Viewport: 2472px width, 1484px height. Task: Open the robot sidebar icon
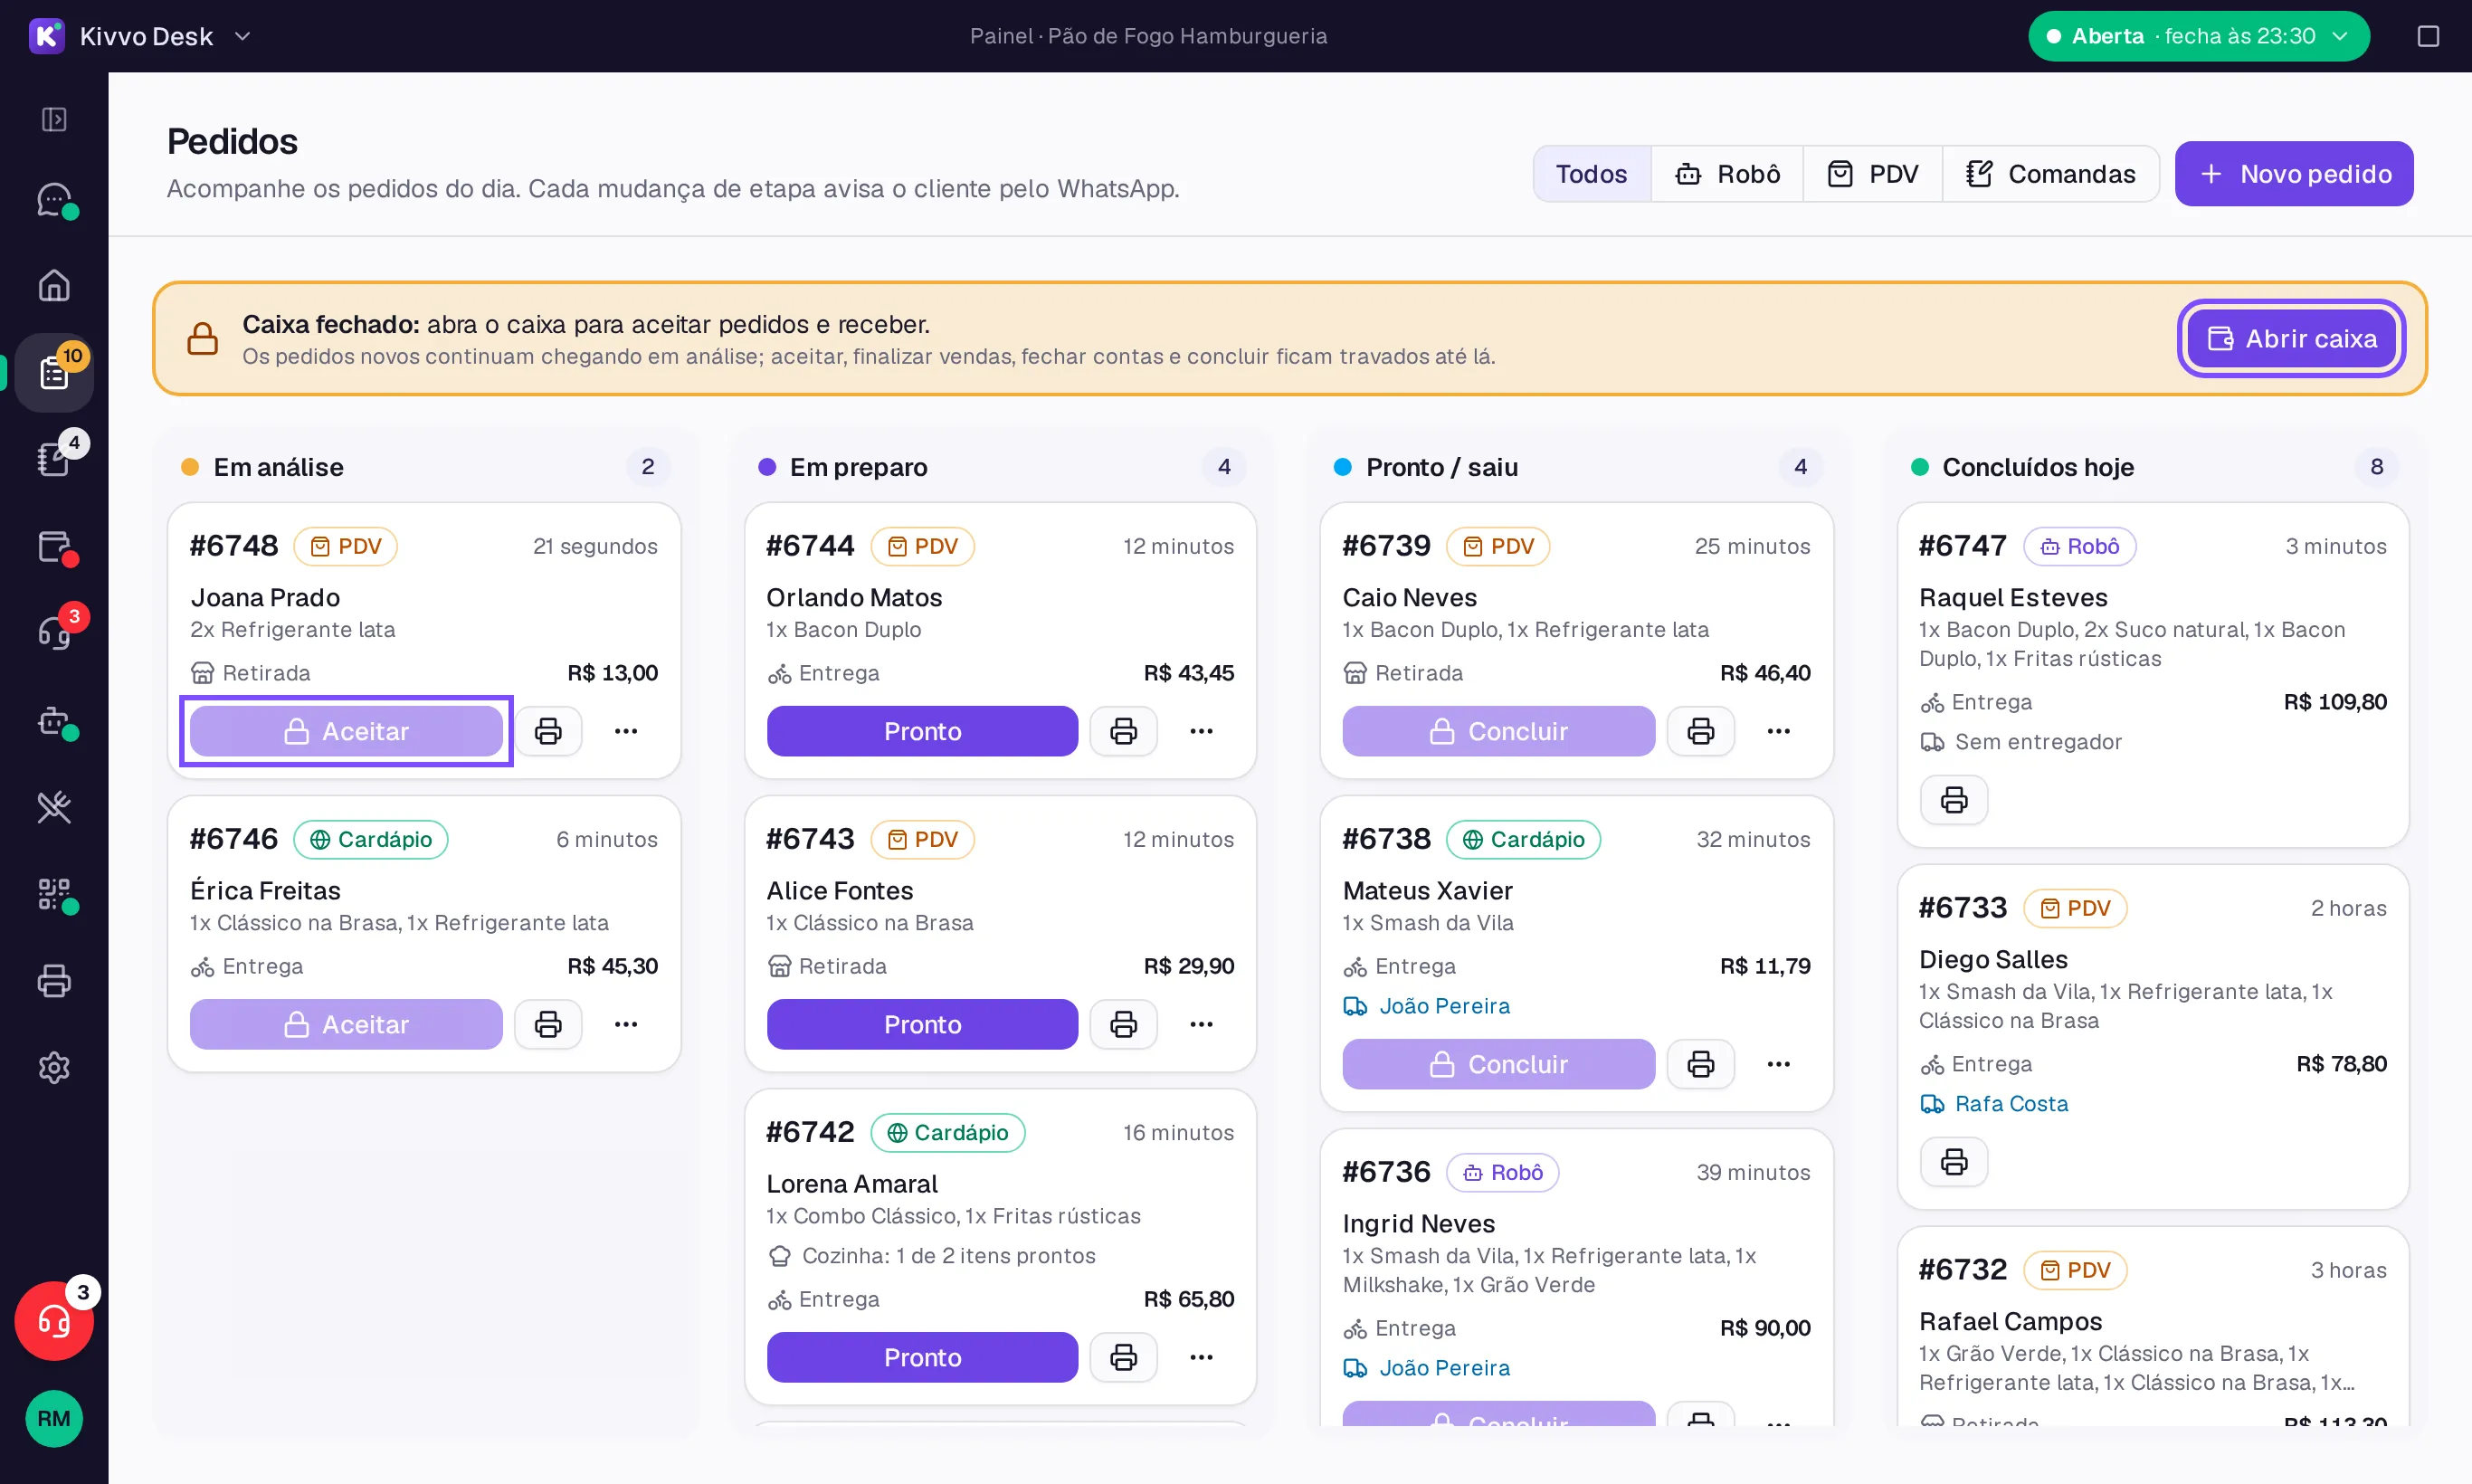click(54, 720)
